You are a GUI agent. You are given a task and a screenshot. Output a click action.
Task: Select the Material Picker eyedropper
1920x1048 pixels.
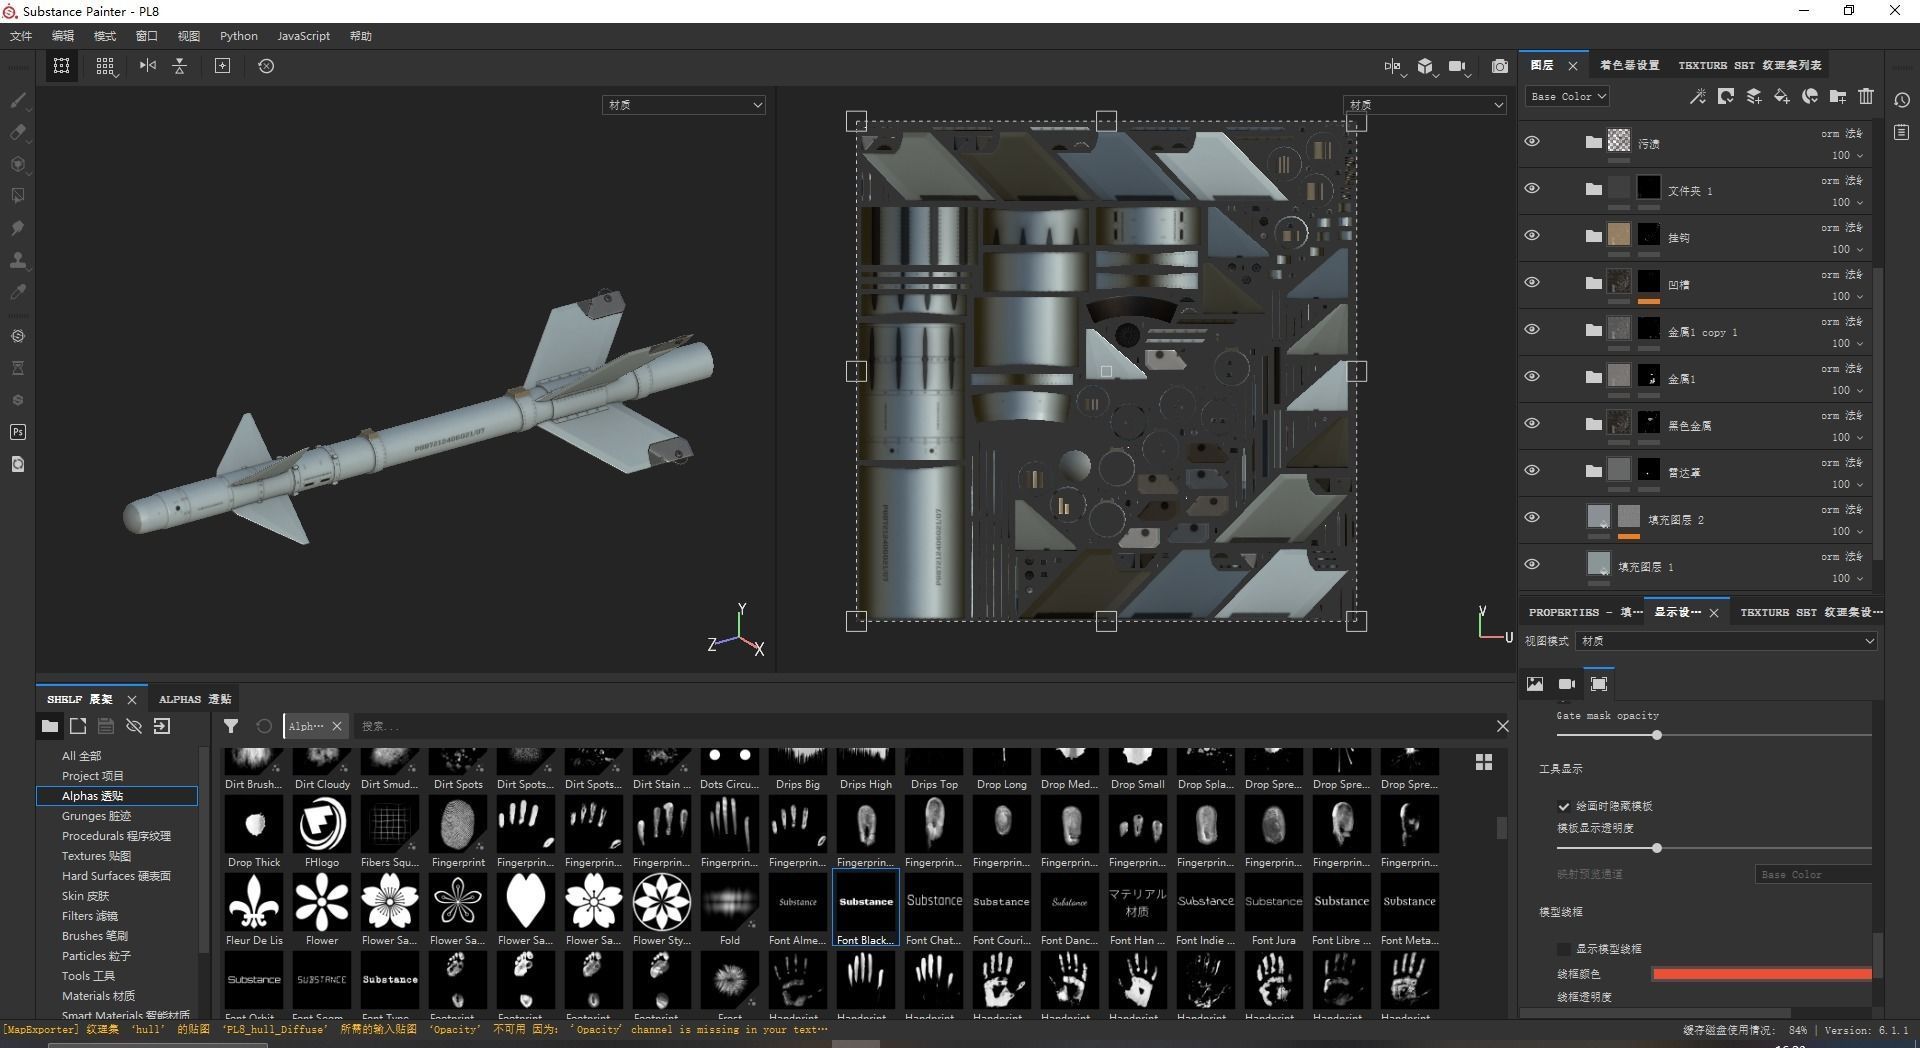click(17, 292)
